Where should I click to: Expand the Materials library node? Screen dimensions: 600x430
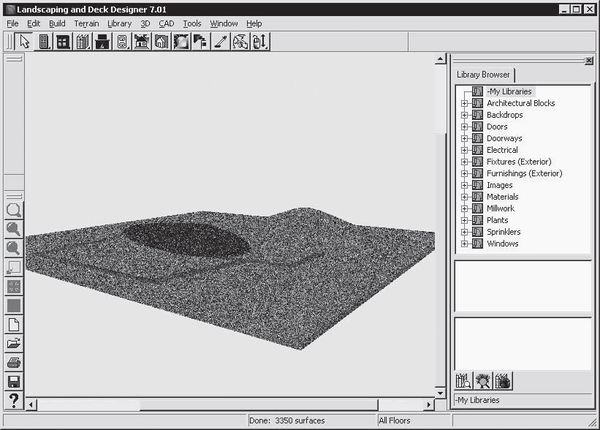tap(465, 197)
